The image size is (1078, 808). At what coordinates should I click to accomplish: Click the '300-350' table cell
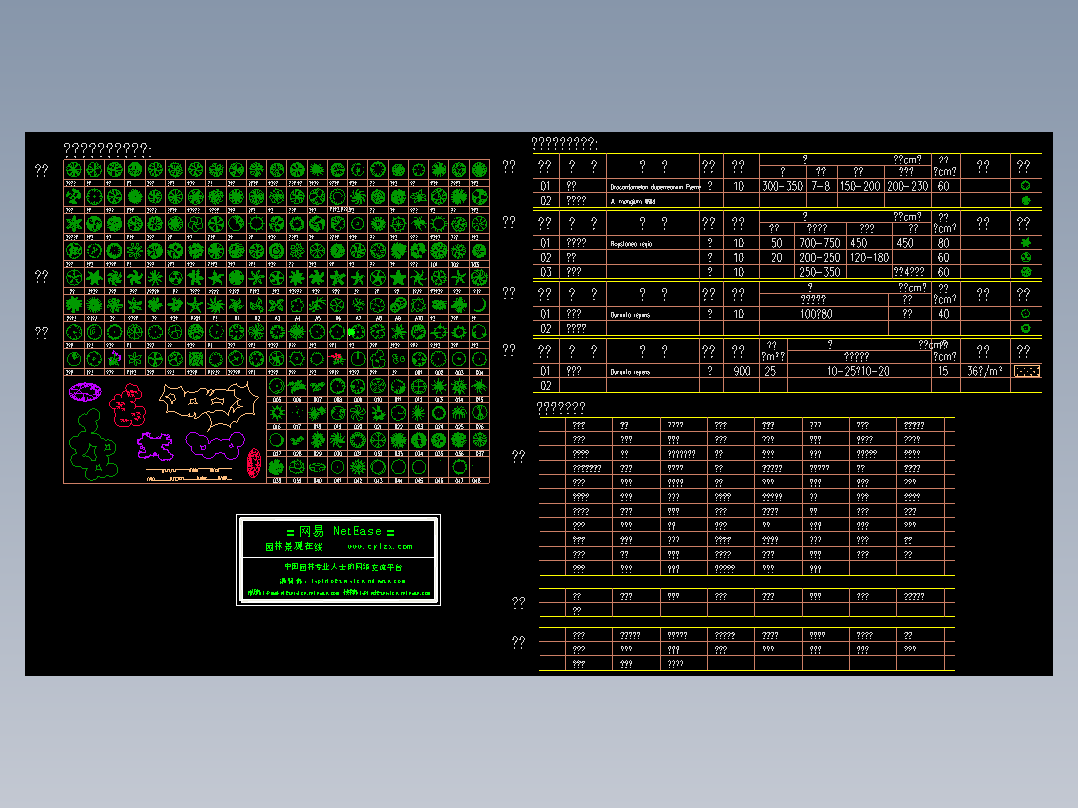pyautogui.click(x=782, y=186)
